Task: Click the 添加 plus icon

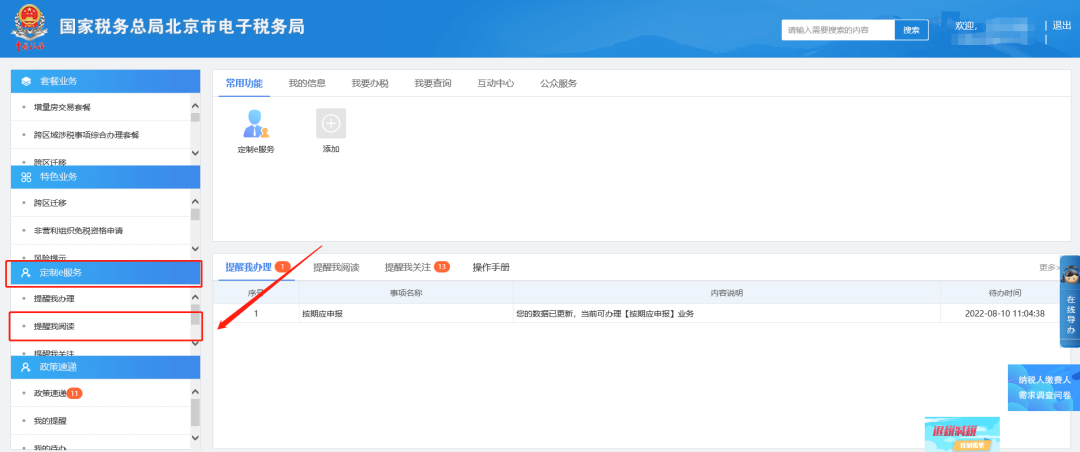Action: click(x=331, y=123)
